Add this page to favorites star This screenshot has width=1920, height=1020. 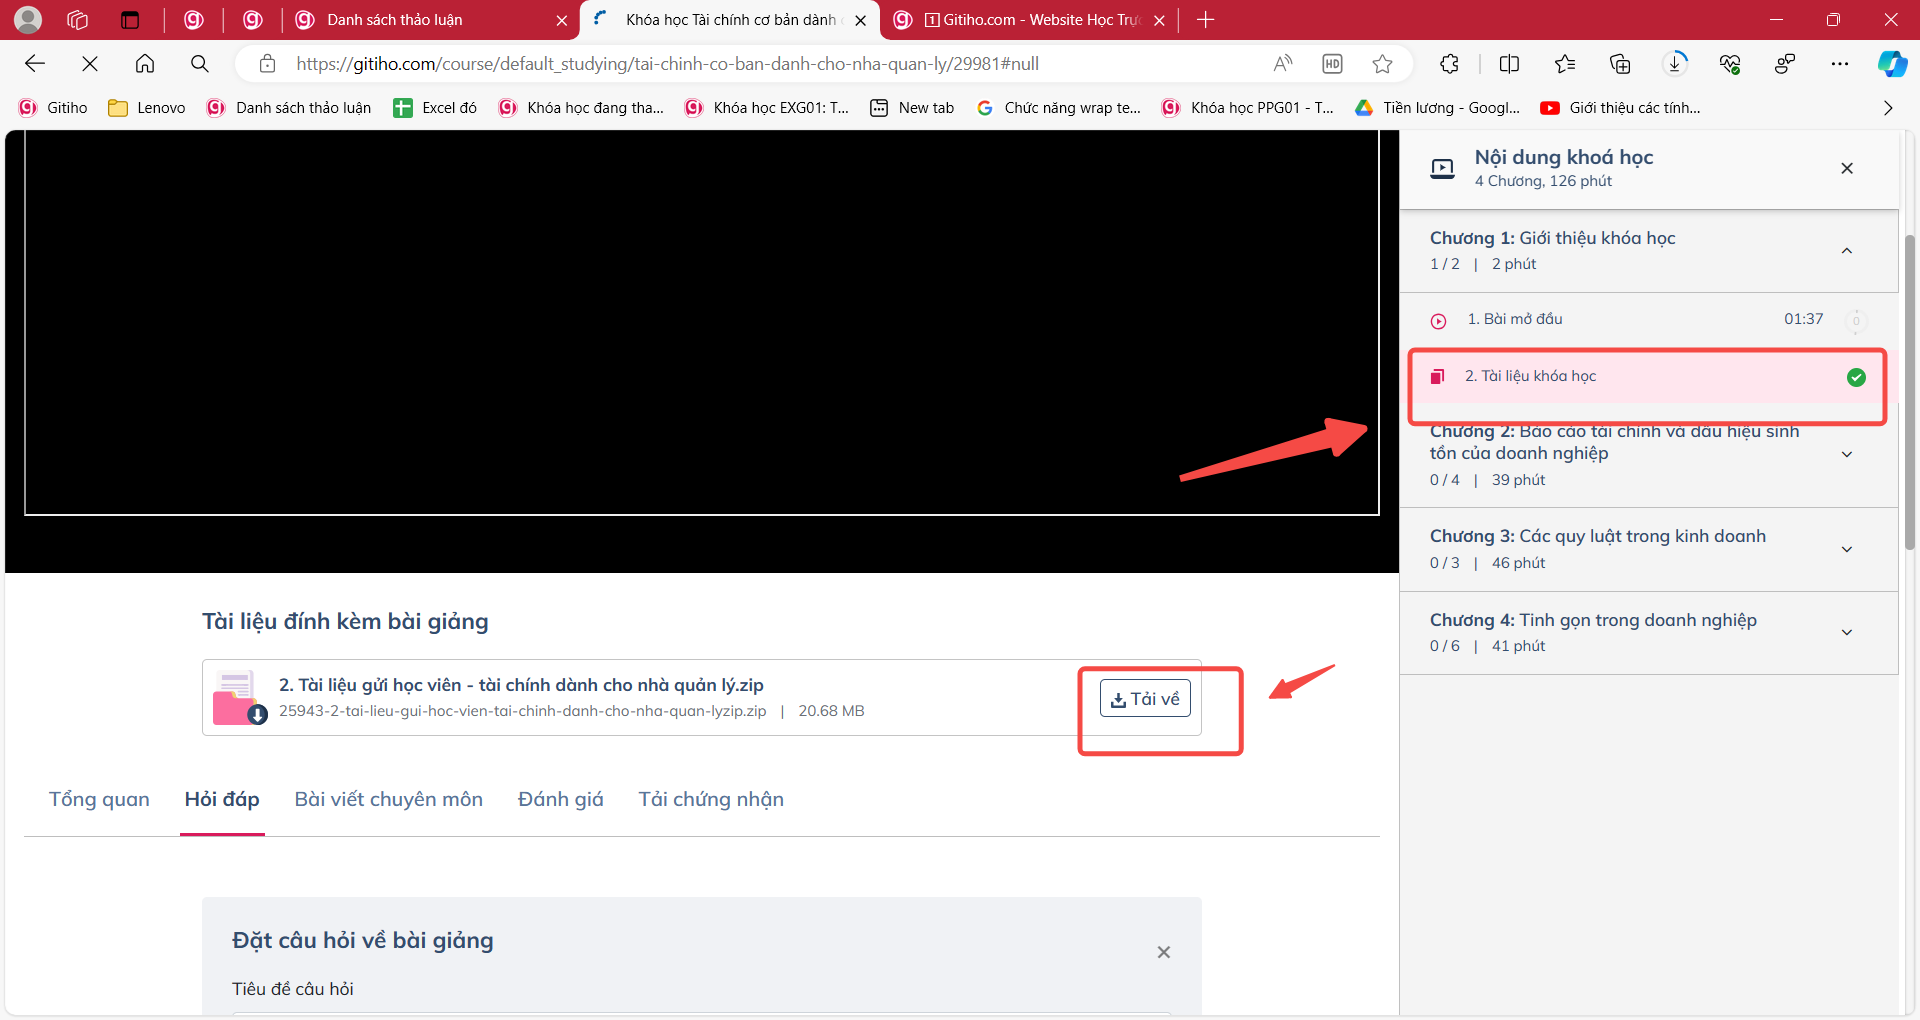tap(1382, 64)
